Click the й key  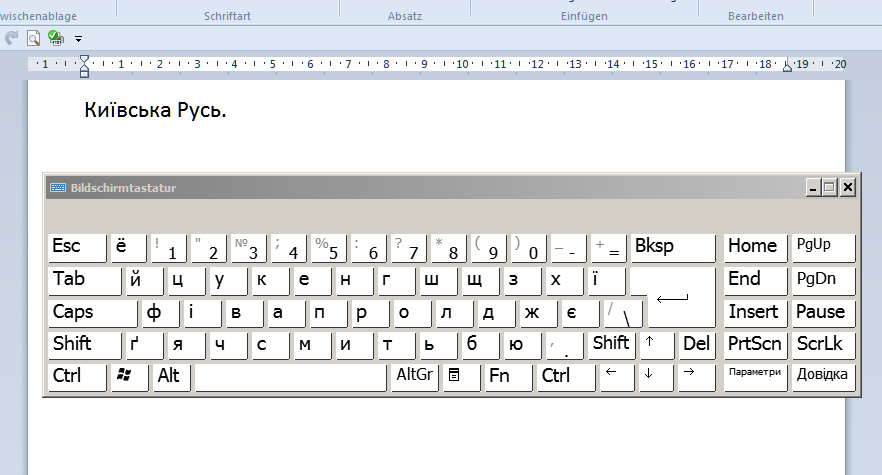point(144,281)
